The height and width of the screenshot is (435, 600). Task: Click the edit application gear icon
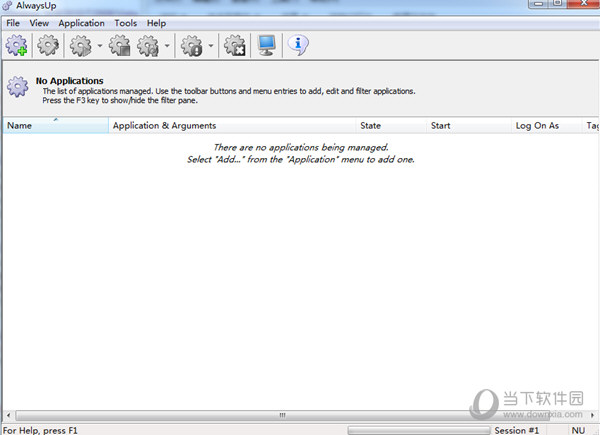point(48,45)
